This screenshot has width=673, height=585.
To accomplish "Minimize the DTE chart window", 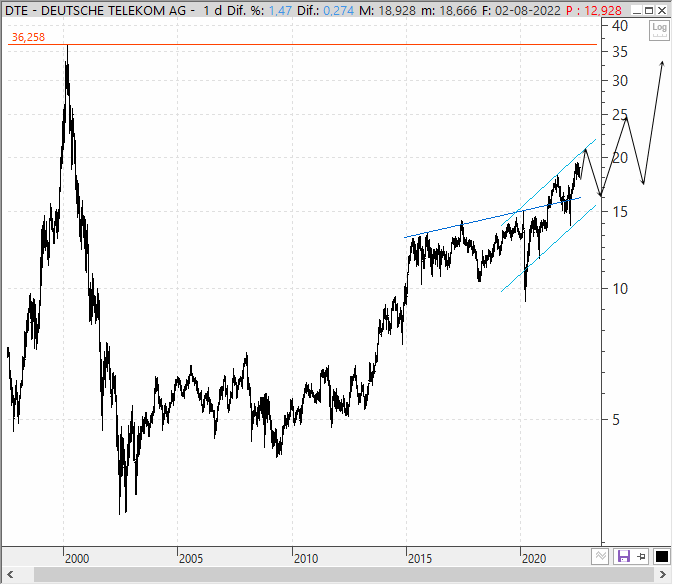I will 637,10.
